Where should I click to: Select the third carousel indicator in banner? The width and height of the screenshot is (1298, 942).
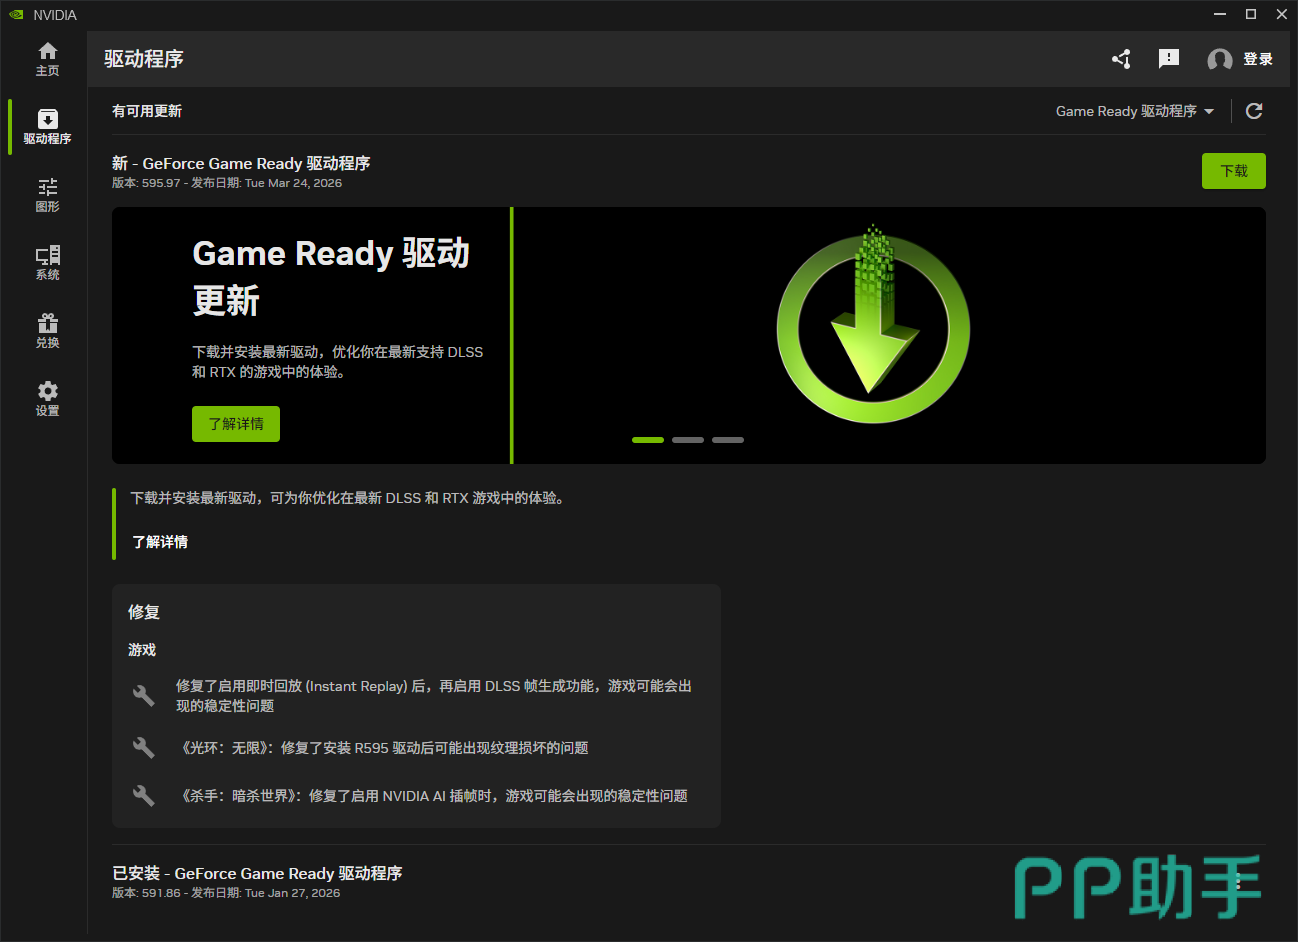click(x=728, y=440)
